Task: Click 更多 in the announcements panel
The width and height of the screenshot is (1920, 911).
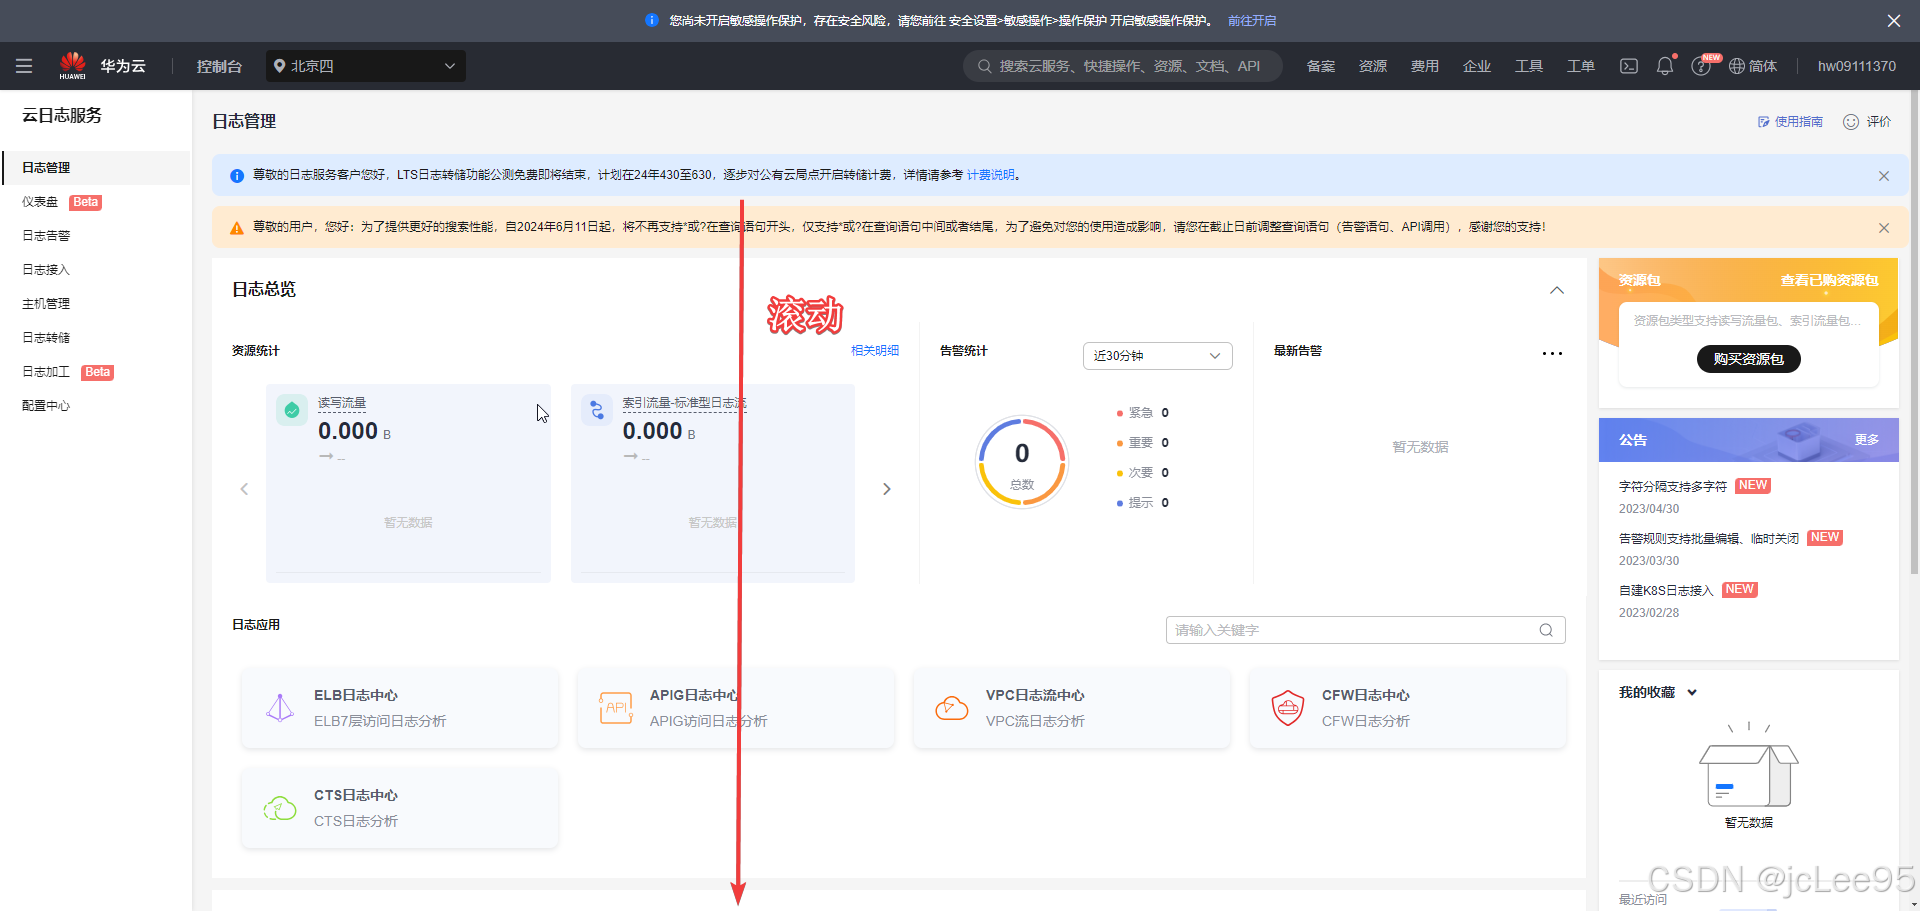Action: point(1867,440)
